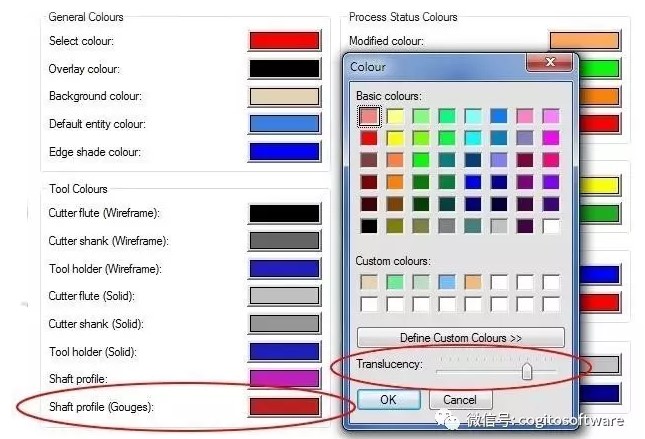Screen dimensions: 645x439
Task: Click OK in the Colour dialog
Action: (x=389, y=400)
